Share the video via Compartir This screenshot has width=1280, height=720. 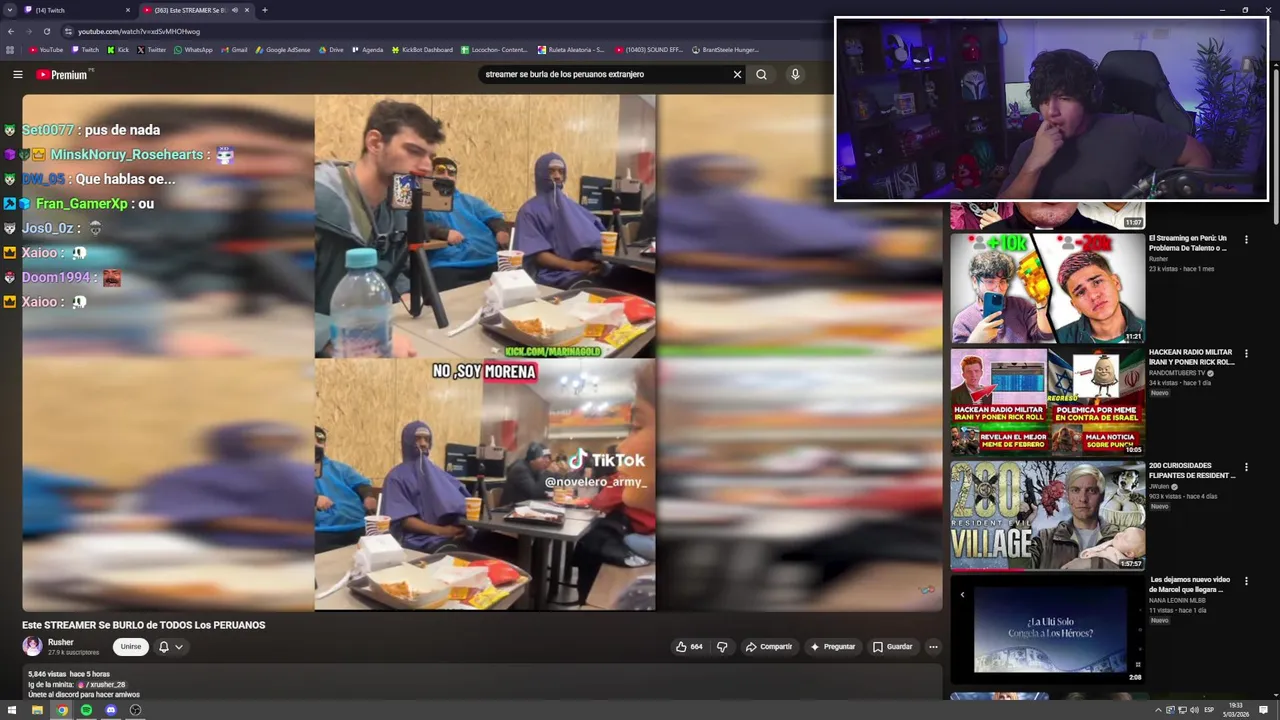[768, 647]
